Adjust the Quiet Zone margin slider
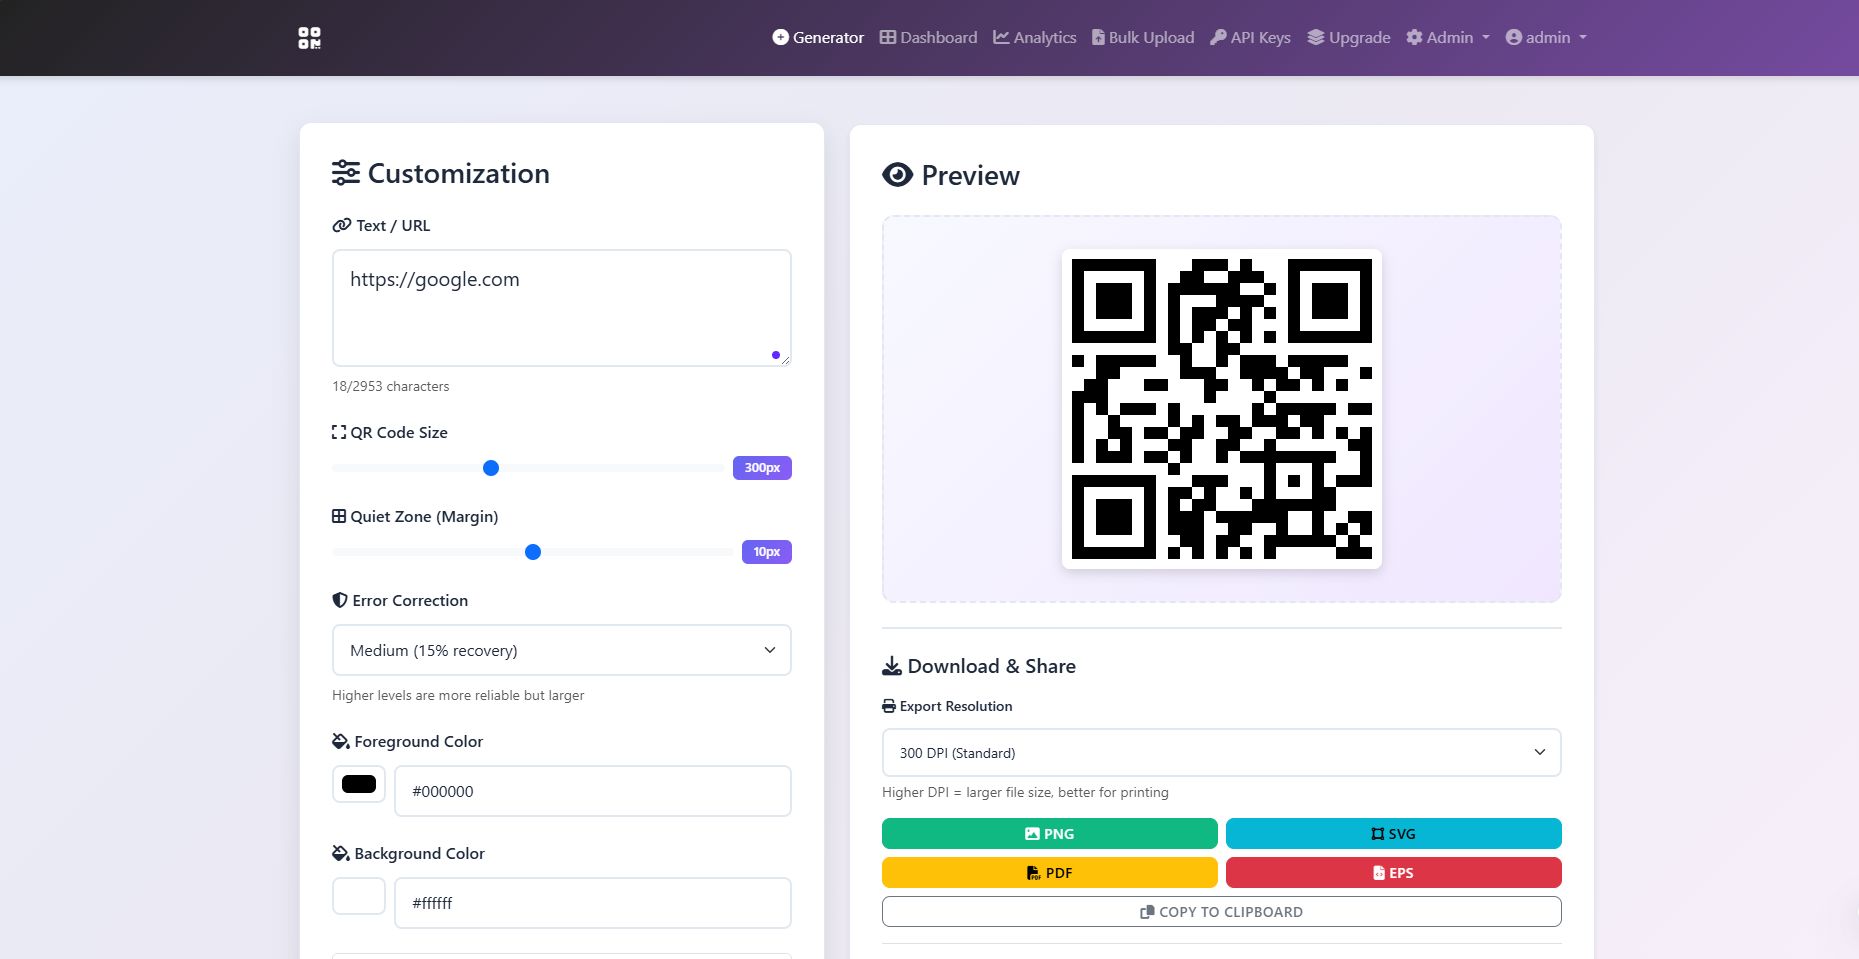The width and height of the screenshot is (1859, 959). click(x=533, y=552)
